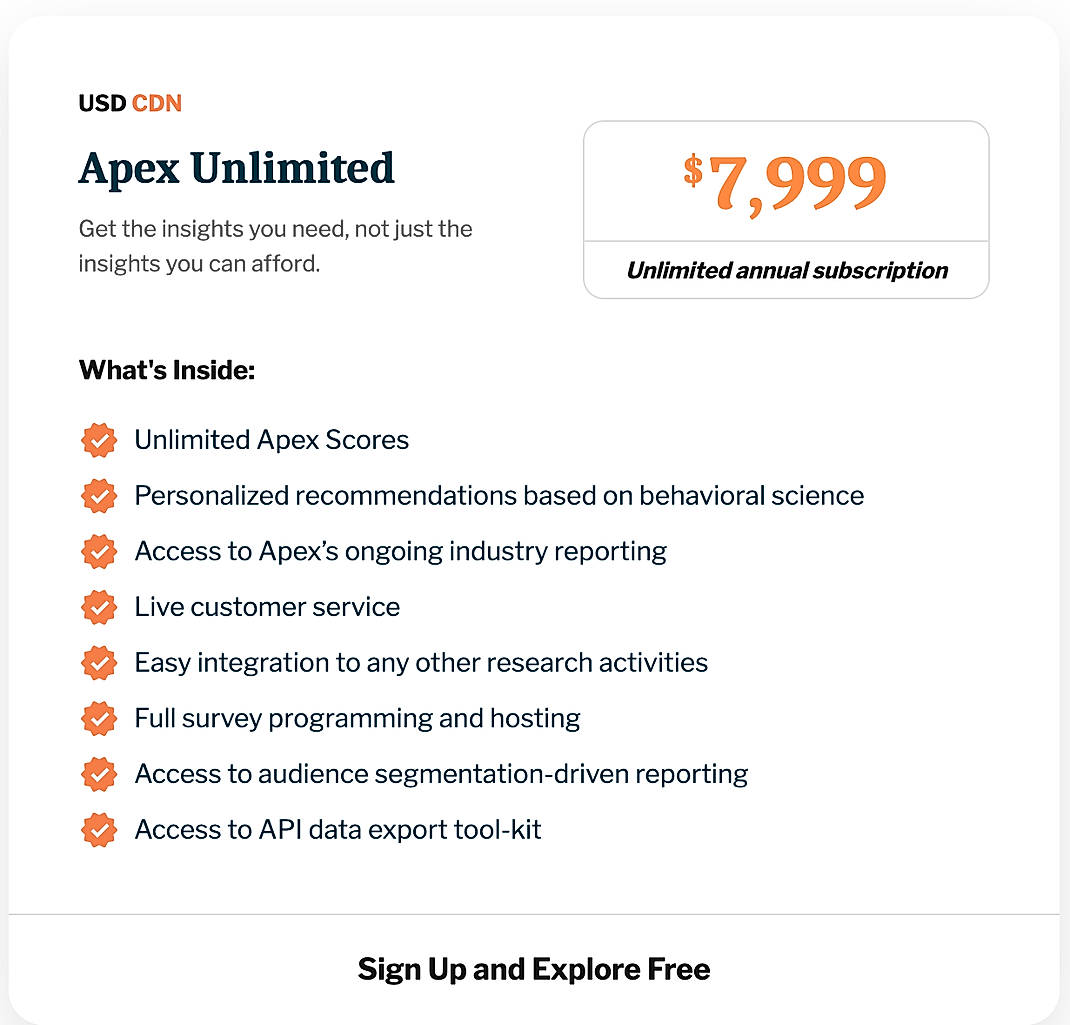Select the CDN pricing option
This screenshot has width=1070, height=1025.
[x=157, y=103]
